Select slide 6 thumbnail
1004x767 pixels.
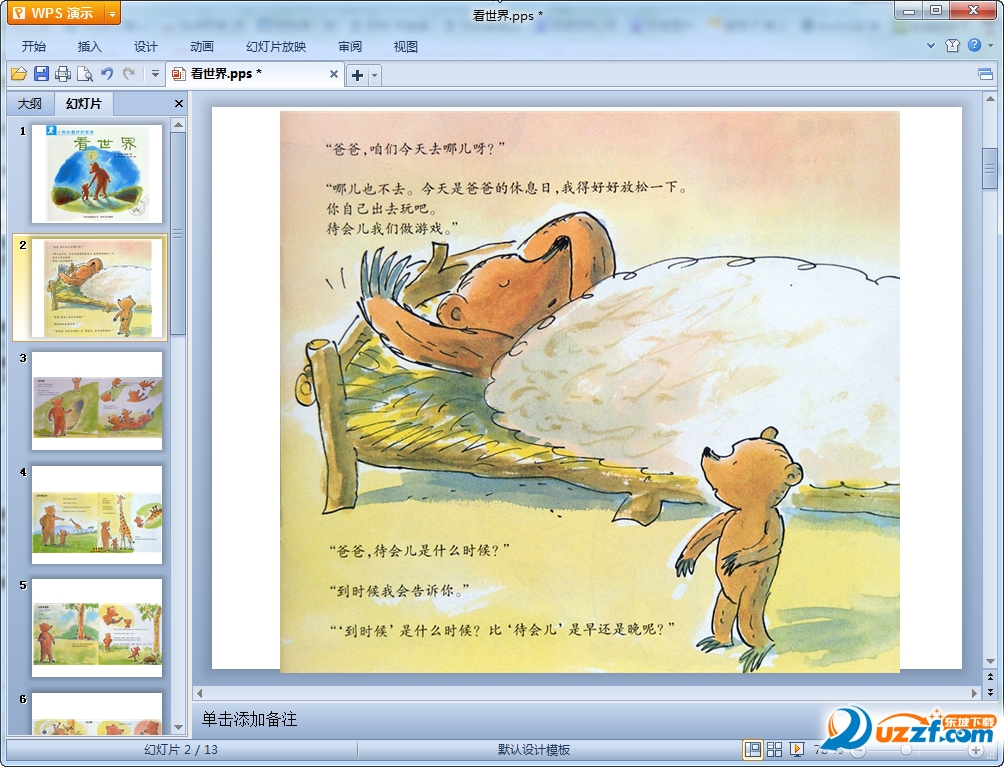coord(97,714)
